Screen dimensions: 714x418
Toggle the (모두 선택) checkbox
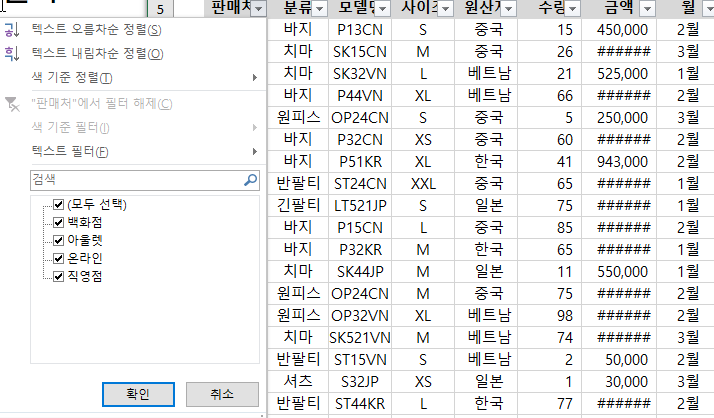point(58,204)
